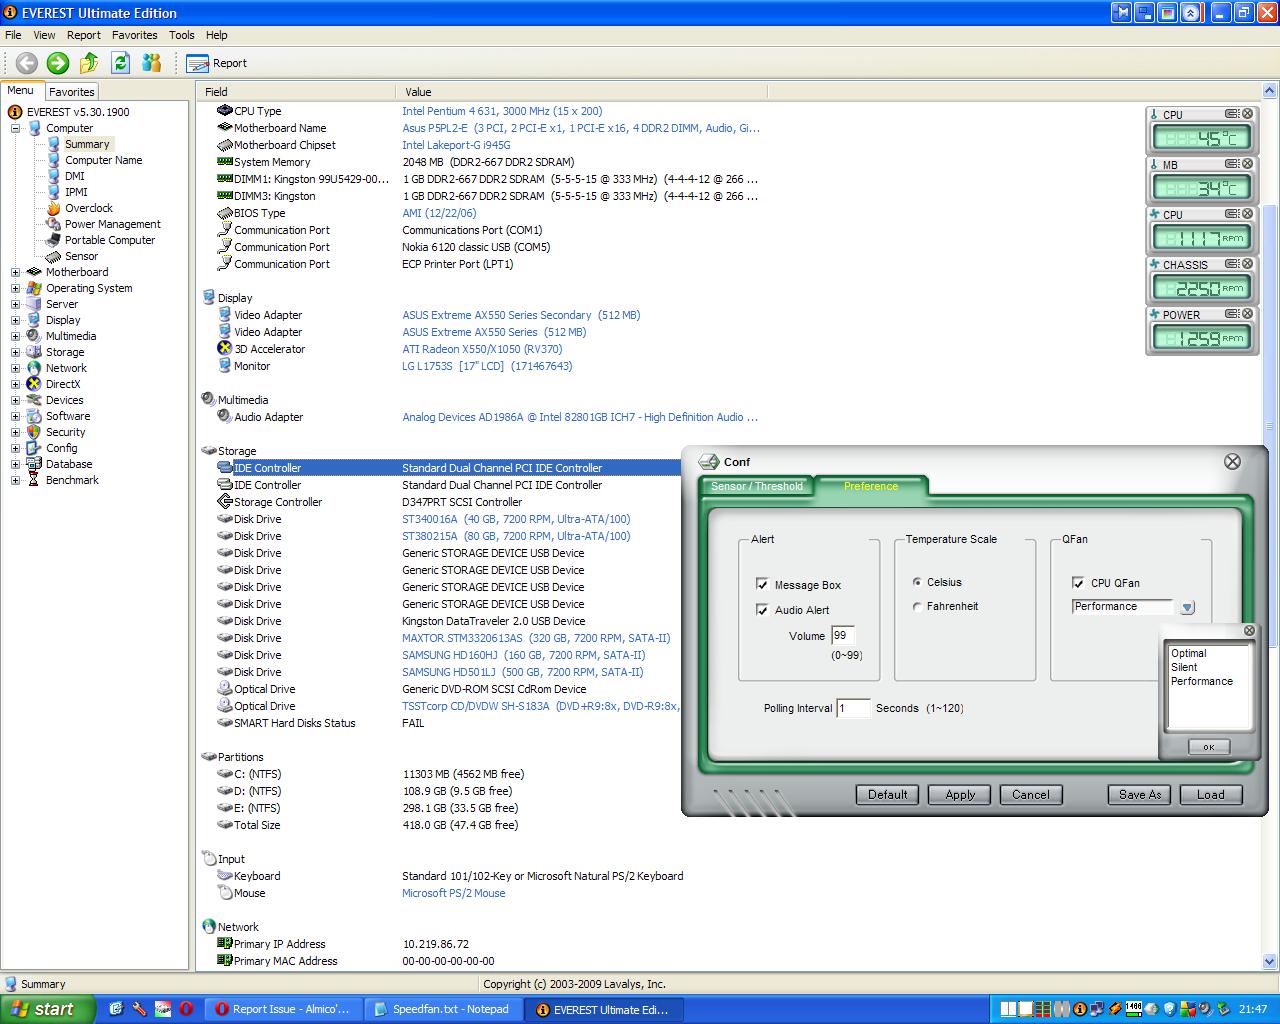Open the Tools menu
1280x1024 pixels.
coord(182,35)
